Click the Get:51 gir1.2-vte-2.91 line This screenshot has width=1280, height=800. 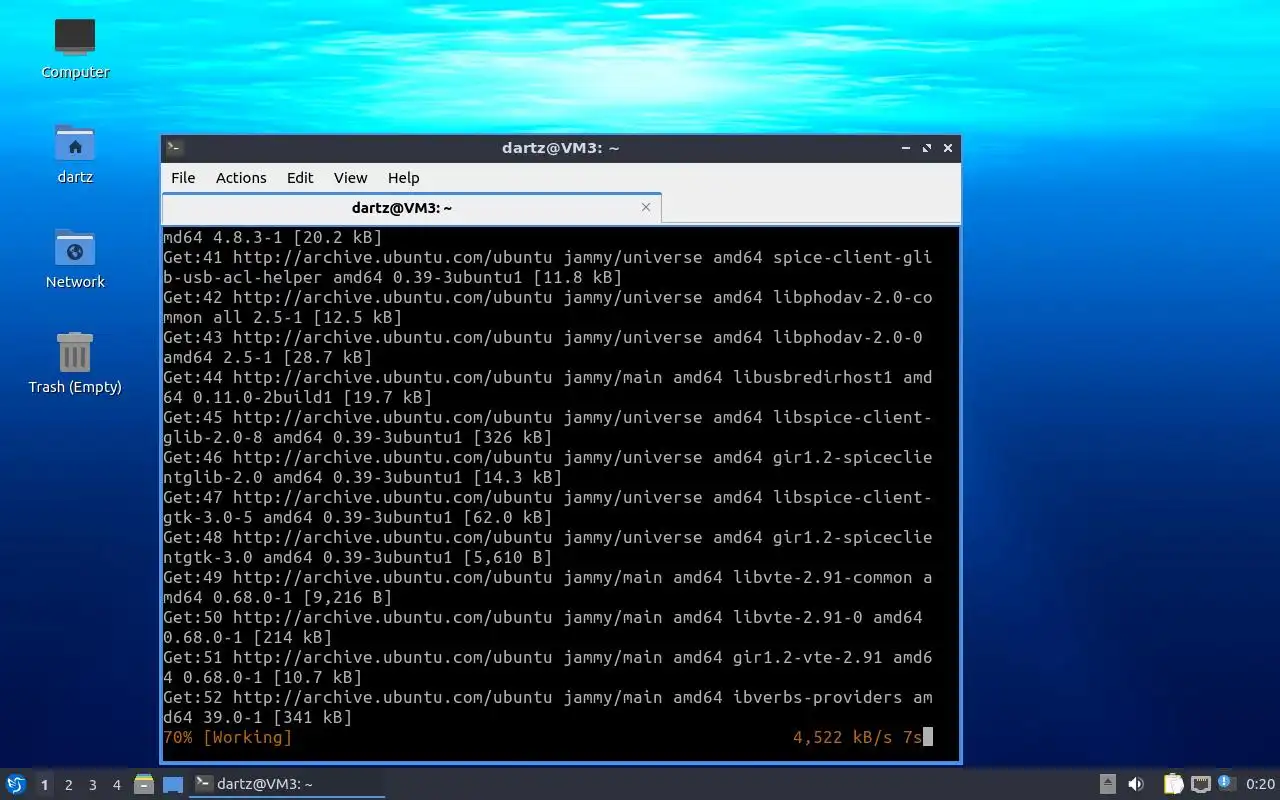tap(548, 667)
